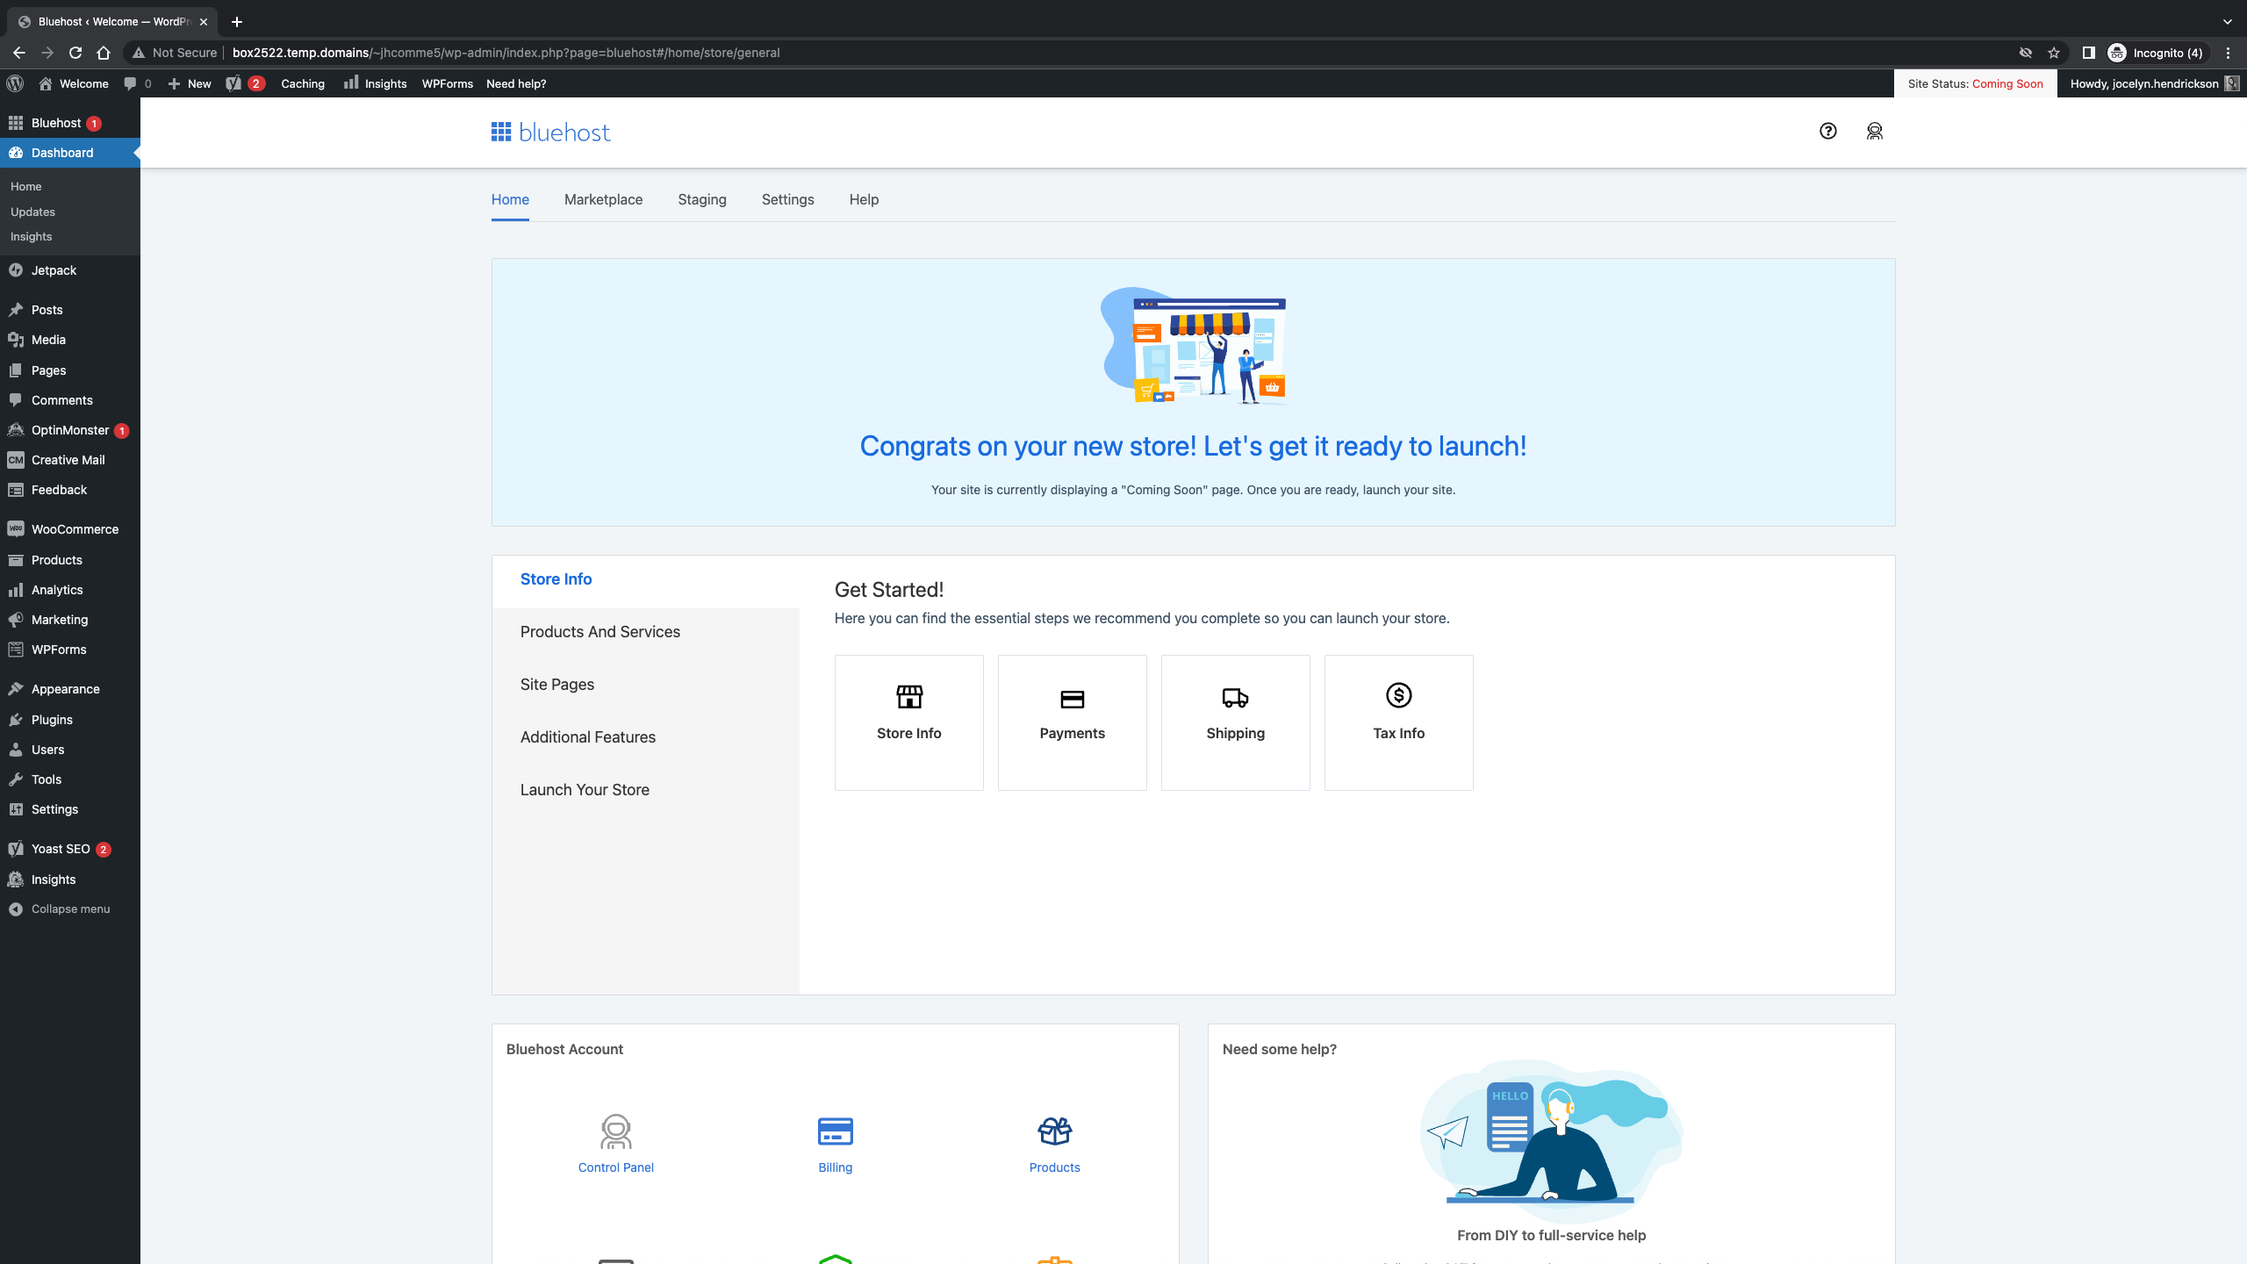Open Products in Bluehost Account

[1055, 1144]
